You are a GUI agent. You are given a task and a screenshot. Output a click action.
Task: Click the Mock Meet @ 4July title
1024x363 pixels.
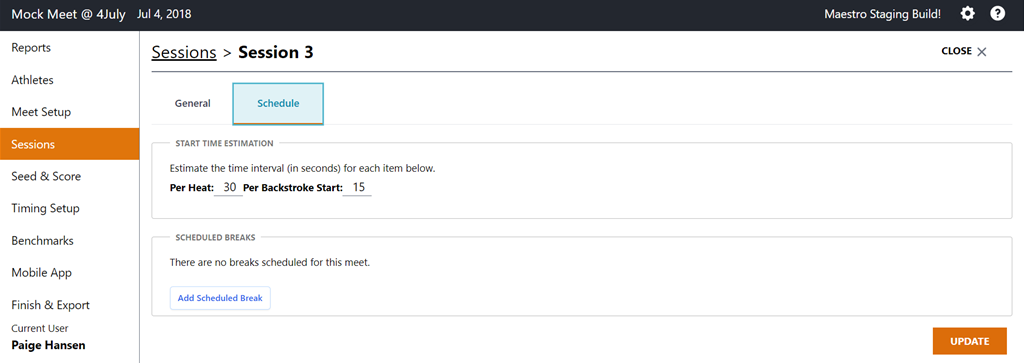click(69, 14)
